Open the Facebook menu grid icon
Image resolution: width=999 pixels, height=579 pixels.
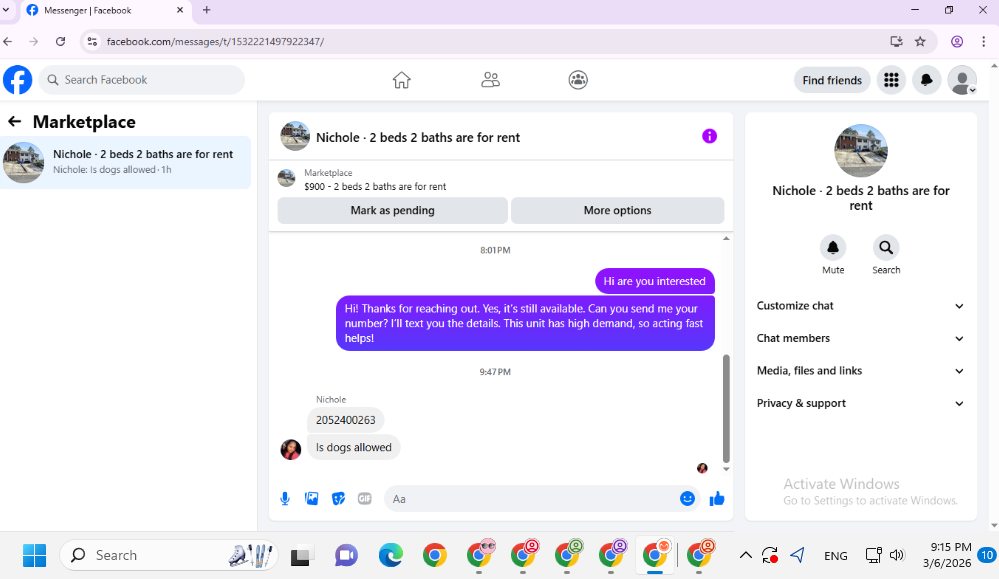click(891, 80)
